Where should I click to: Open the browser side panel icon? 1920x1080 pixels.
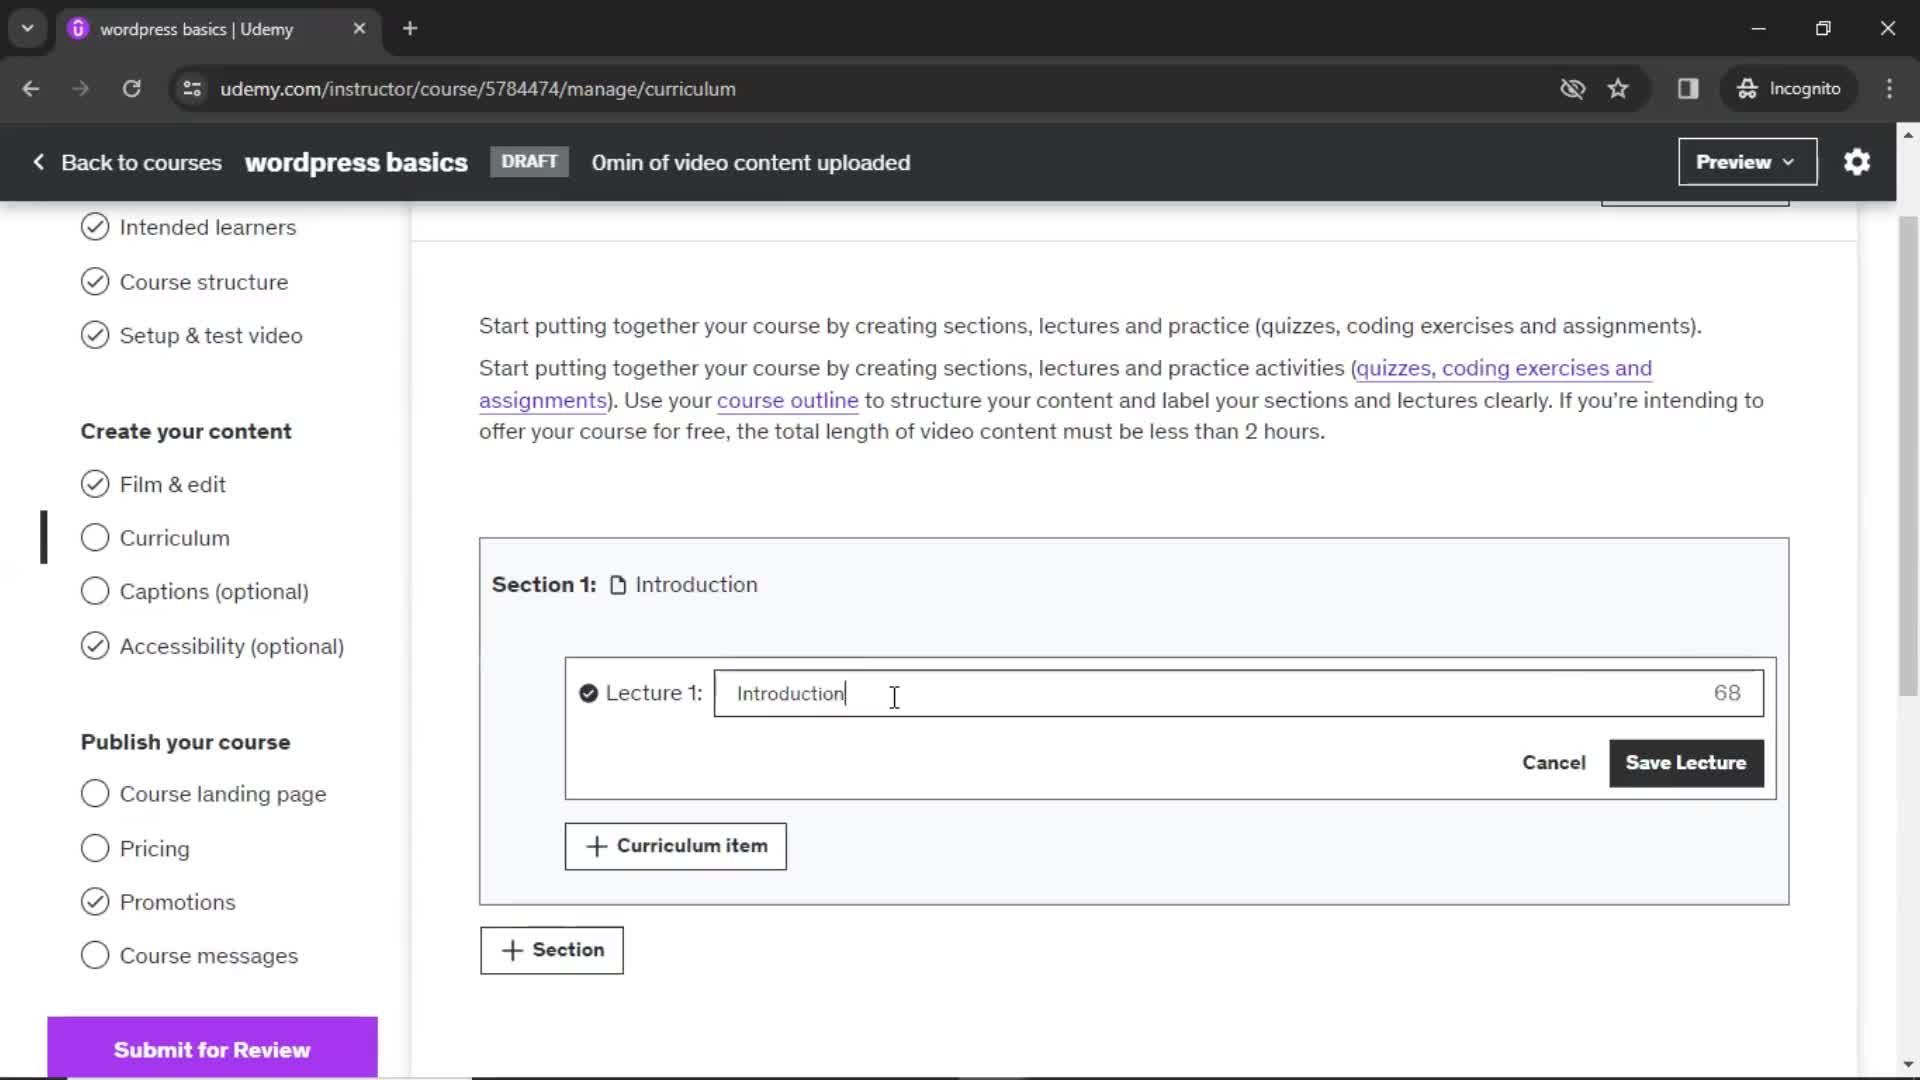coord(1688,89)
